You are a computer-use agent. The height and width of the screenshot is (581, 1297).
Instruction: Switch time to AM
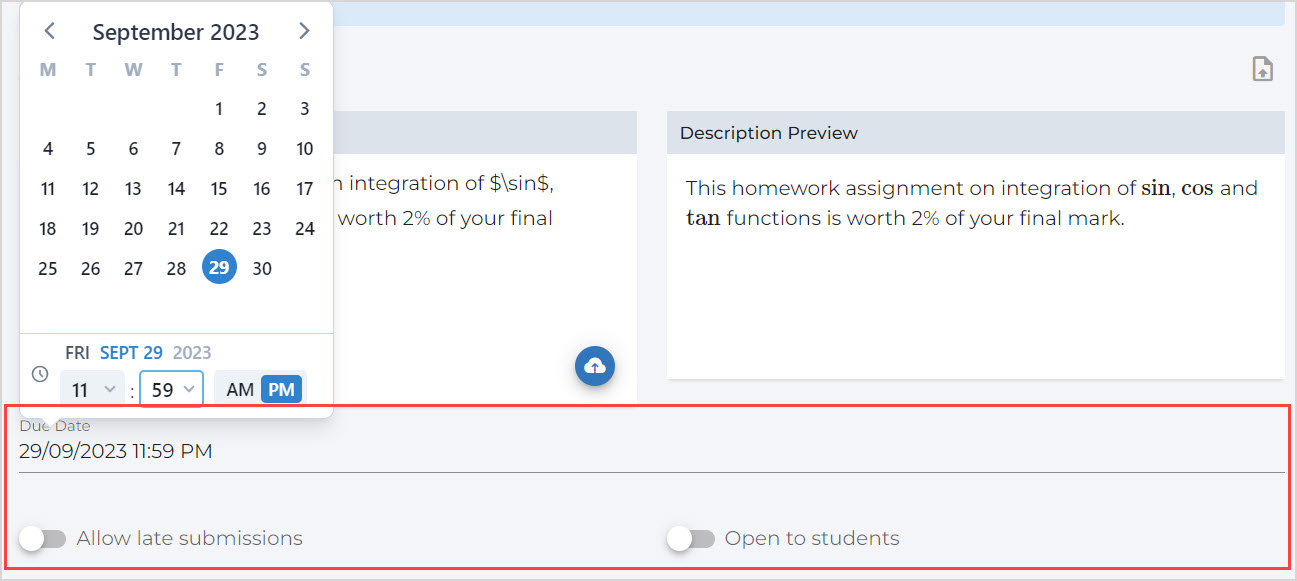(240, 390)
